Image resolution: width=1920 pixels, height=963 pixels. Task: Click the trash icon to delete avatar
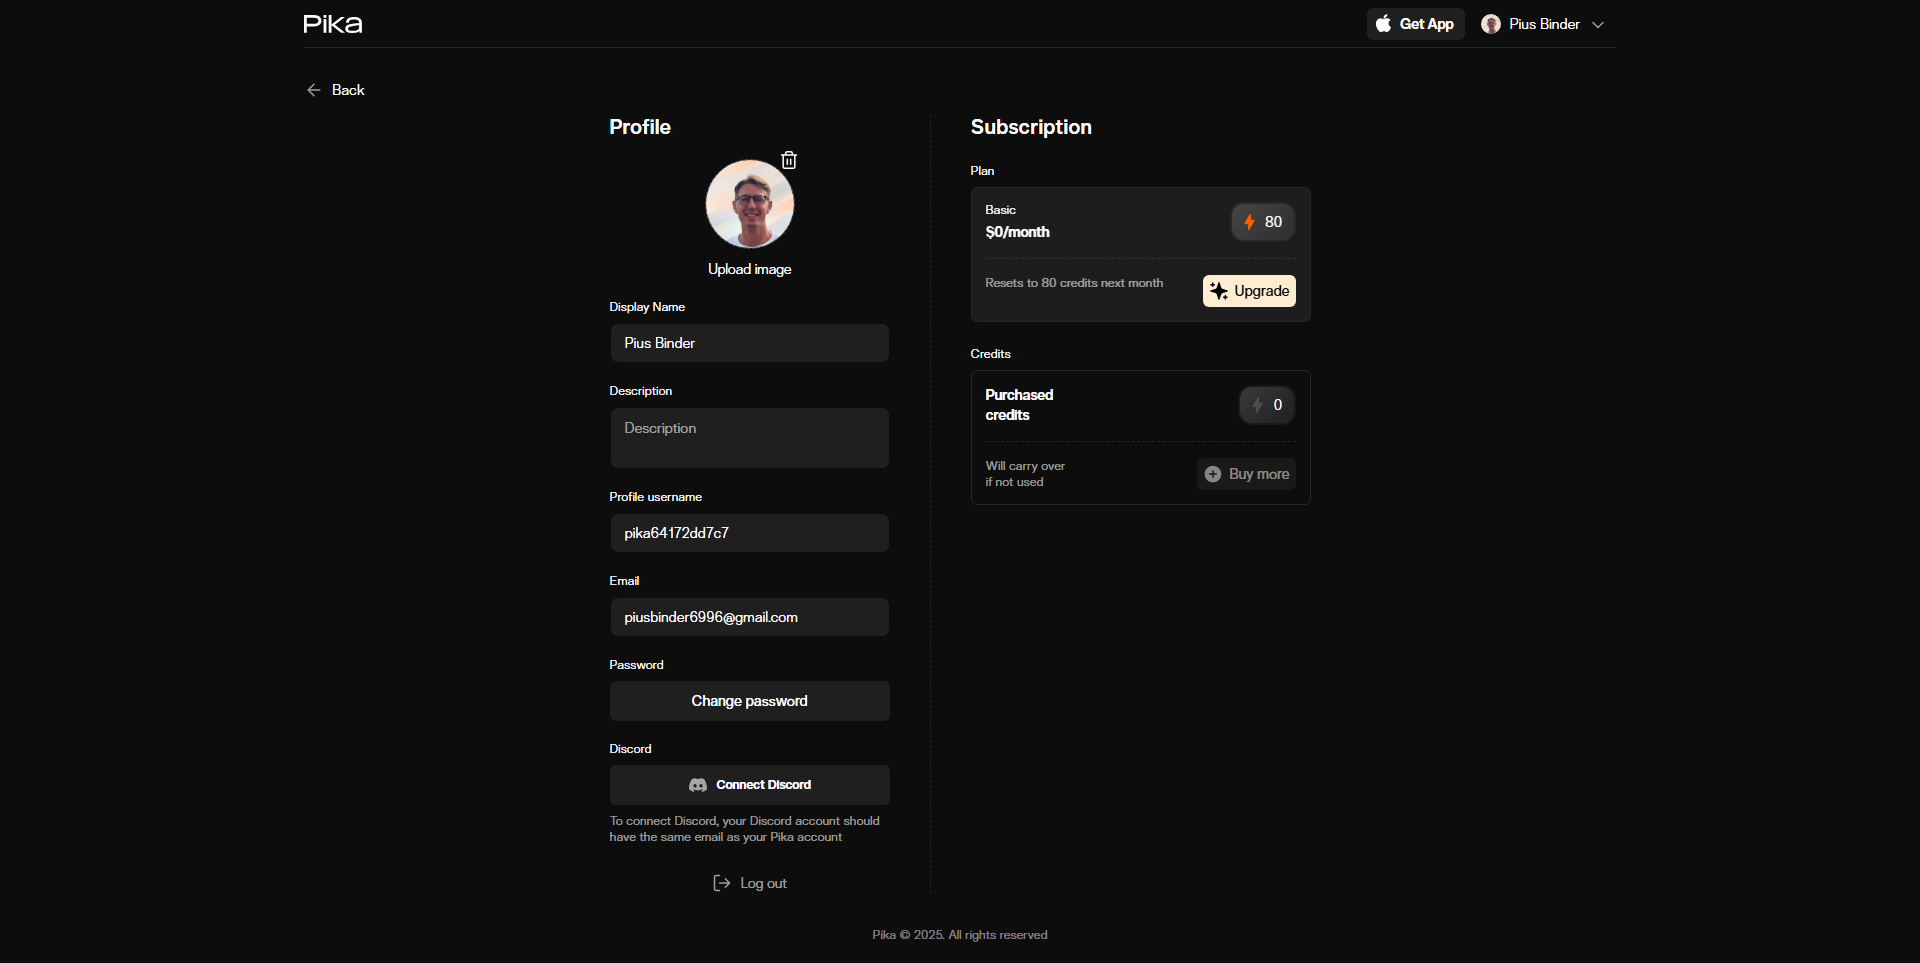(x=789, y=160)
